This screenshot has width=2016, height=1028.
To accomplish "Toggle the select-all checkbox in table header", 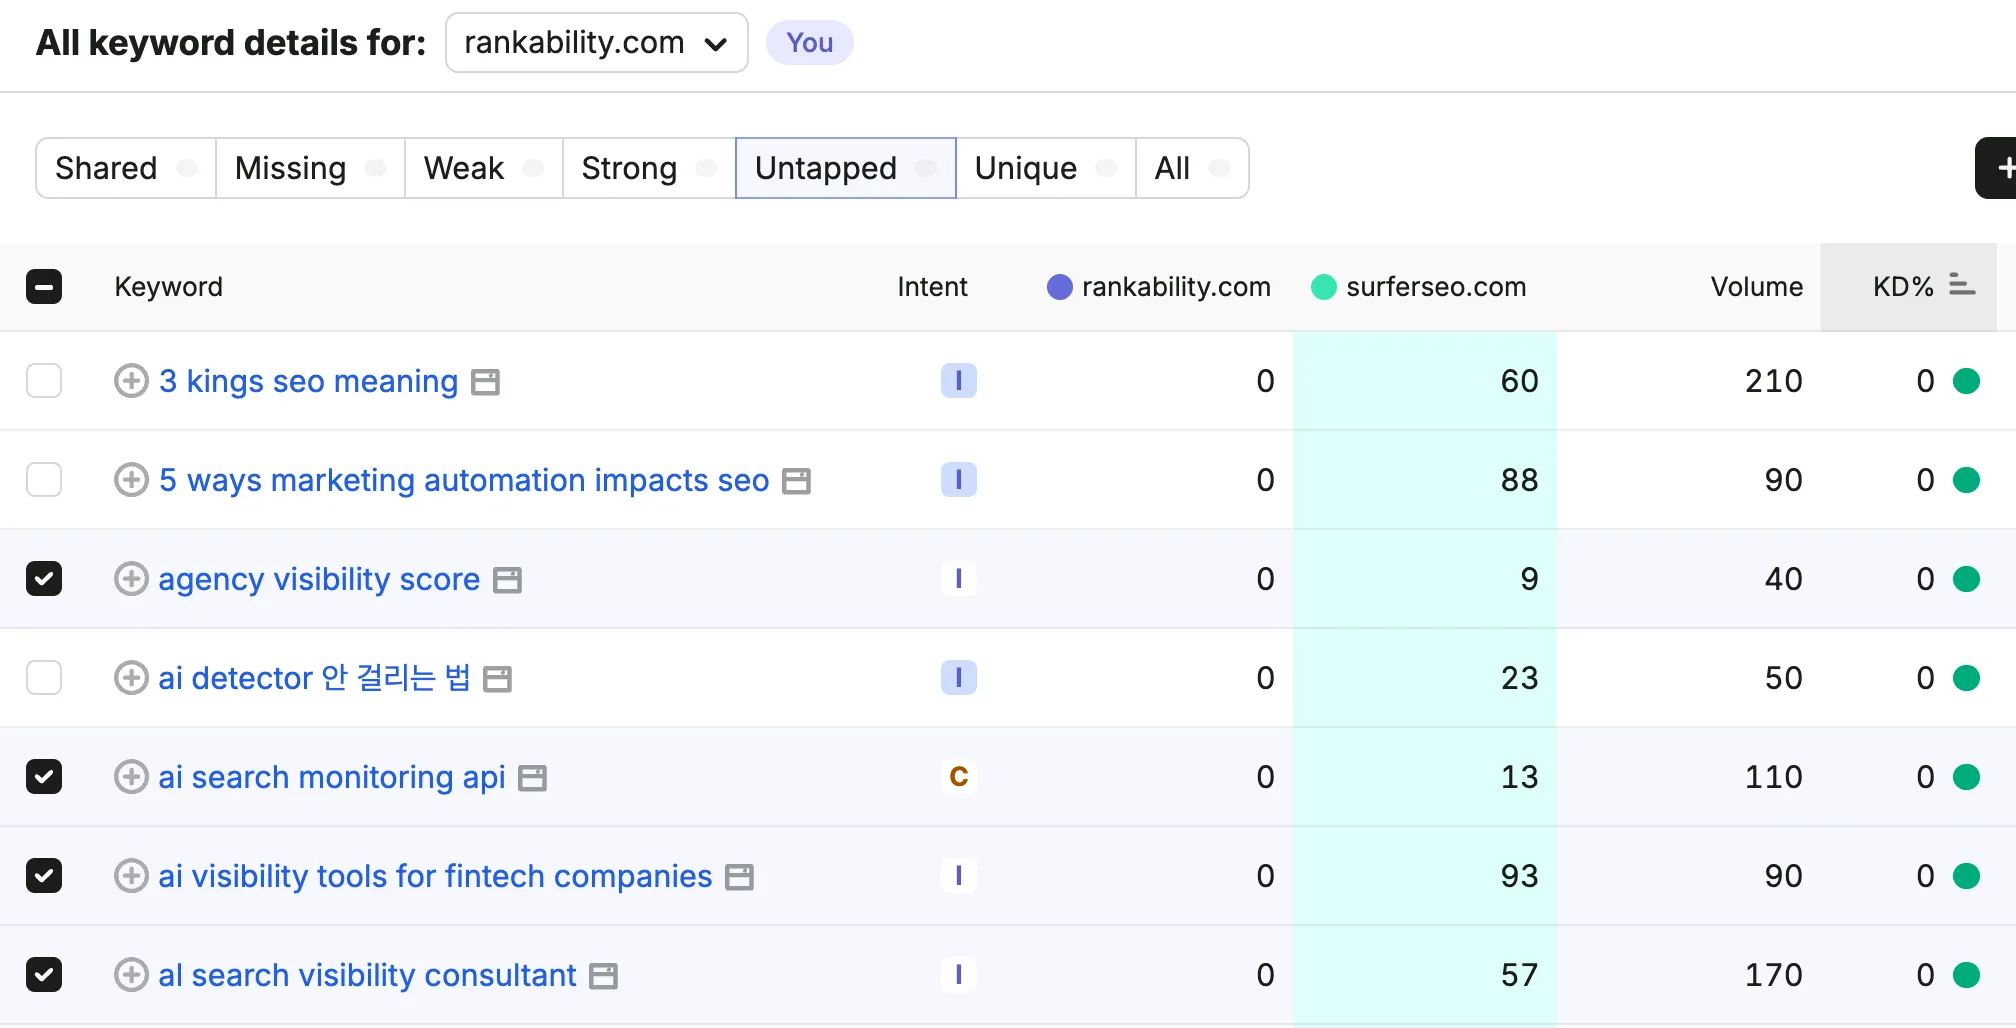I will (44, 287).
